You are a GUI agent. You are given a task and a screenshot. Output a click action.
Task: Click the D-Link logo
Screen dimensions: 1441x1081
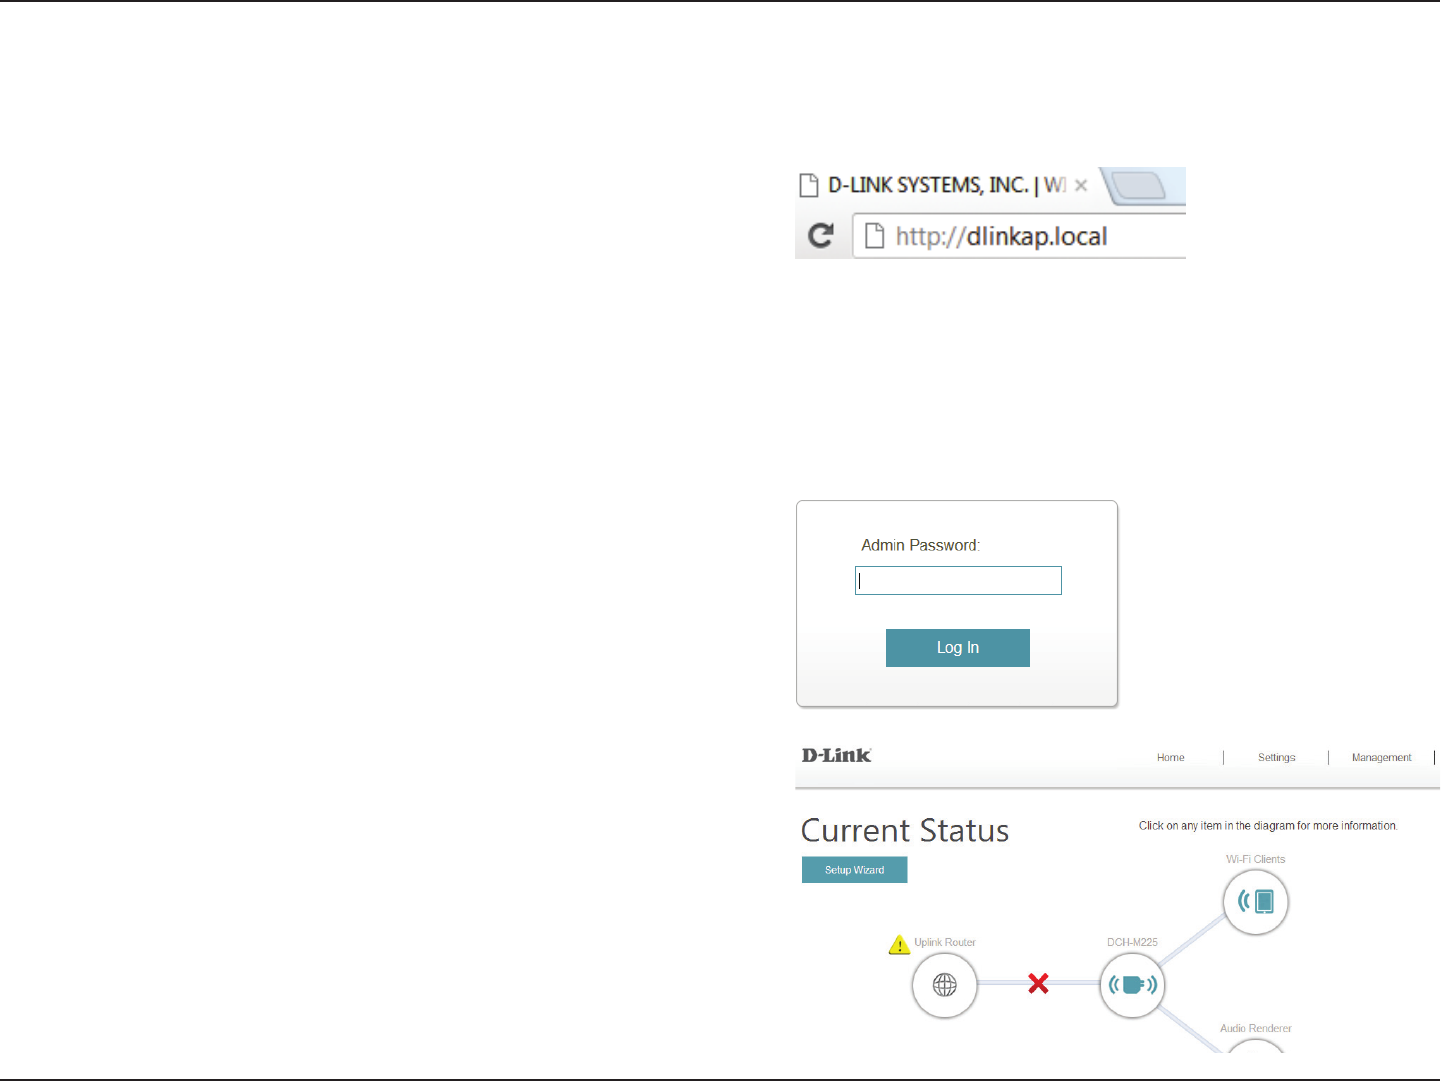click(x=837, y=755)
